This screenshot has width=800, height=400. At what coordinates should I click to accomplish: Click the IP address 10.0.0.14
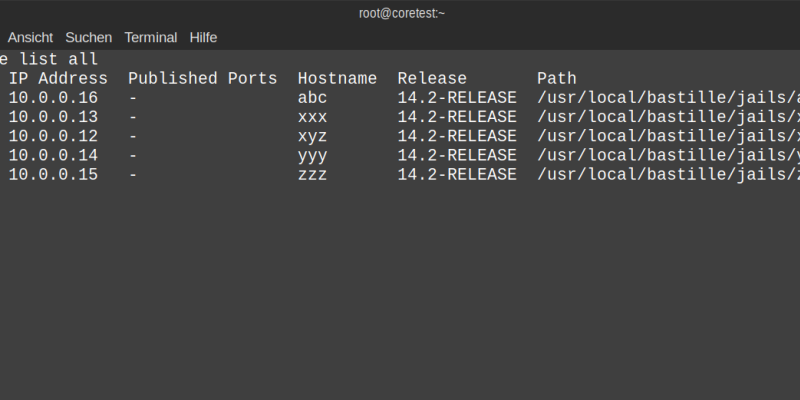[x=53, y=155]
